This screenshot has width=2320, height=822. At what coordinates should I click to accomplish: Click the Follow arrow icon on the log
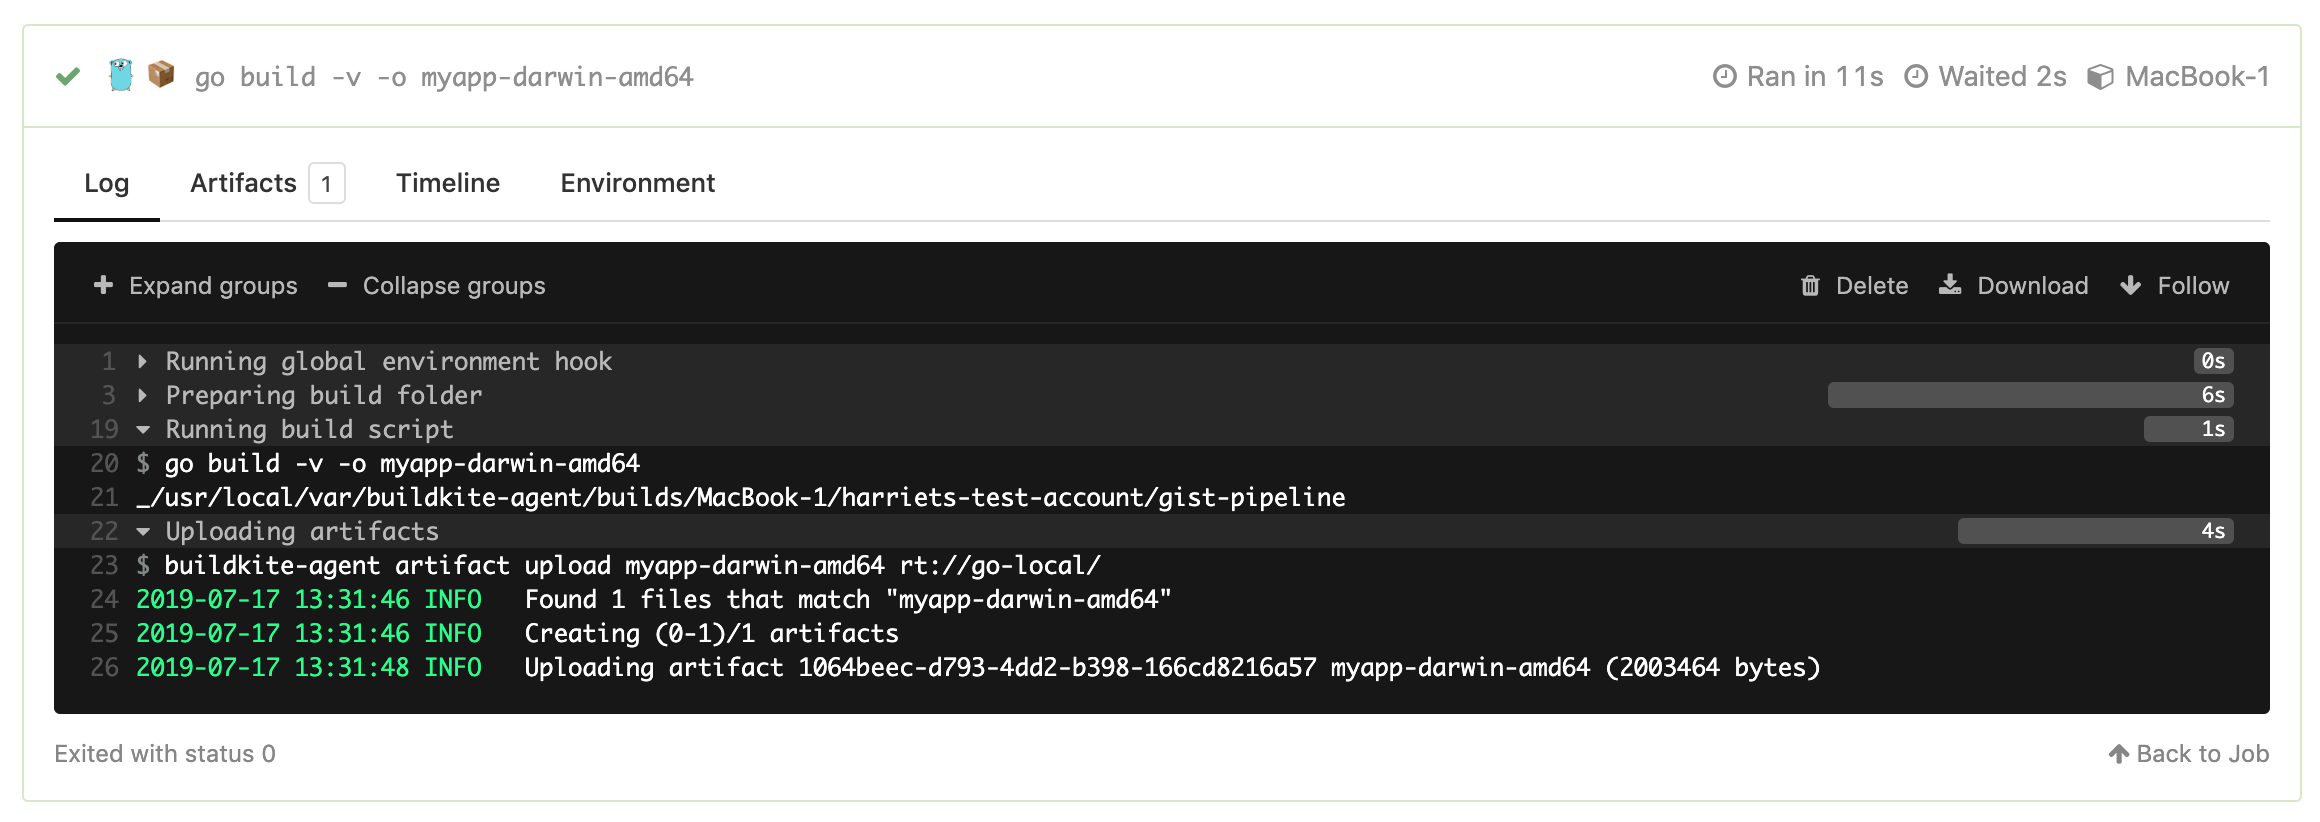tap(2128, 285)
